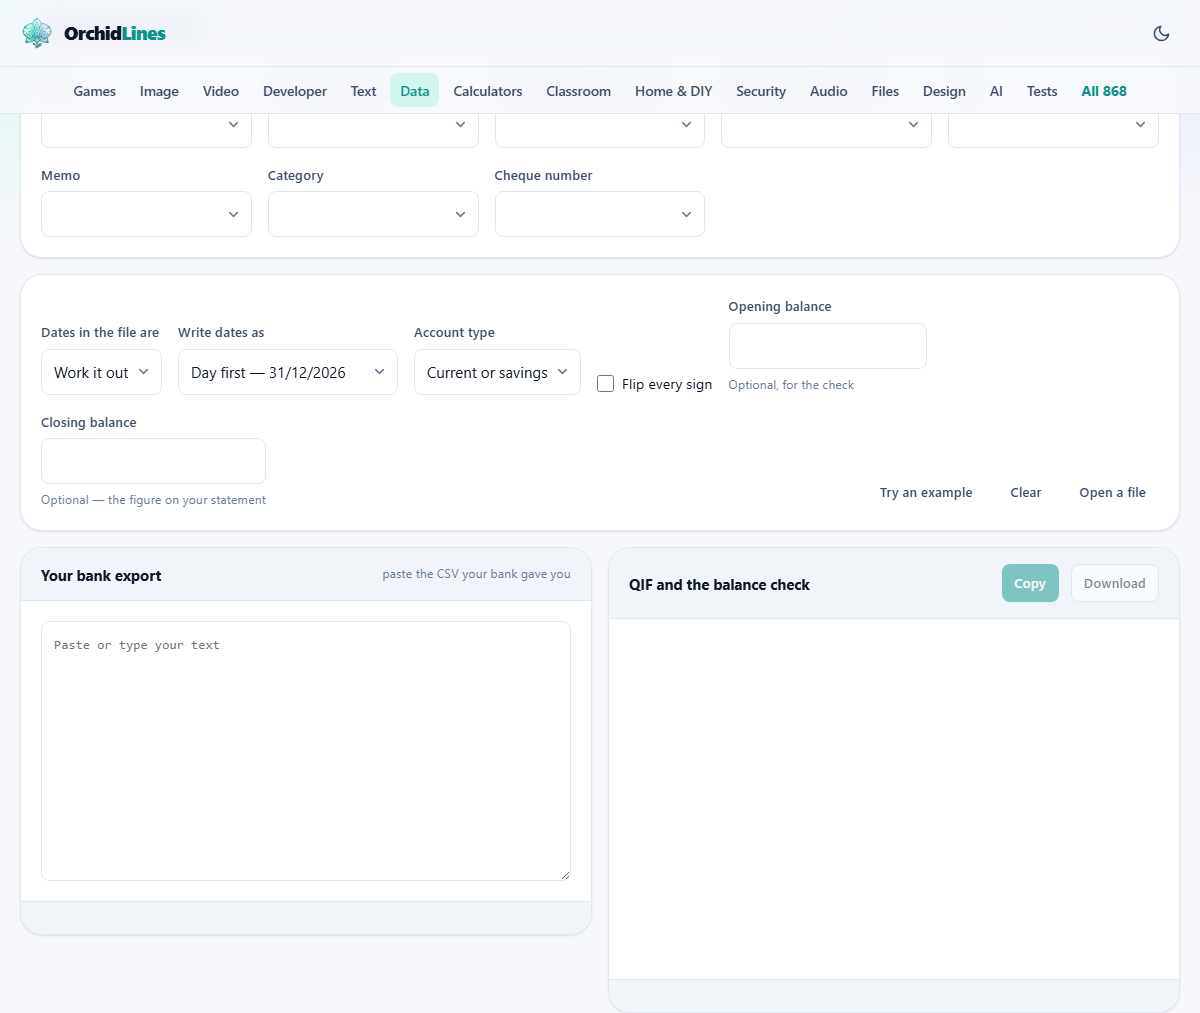Open the AI category tab
This screenshot has width=1200, height=1013.
(996, 91)
